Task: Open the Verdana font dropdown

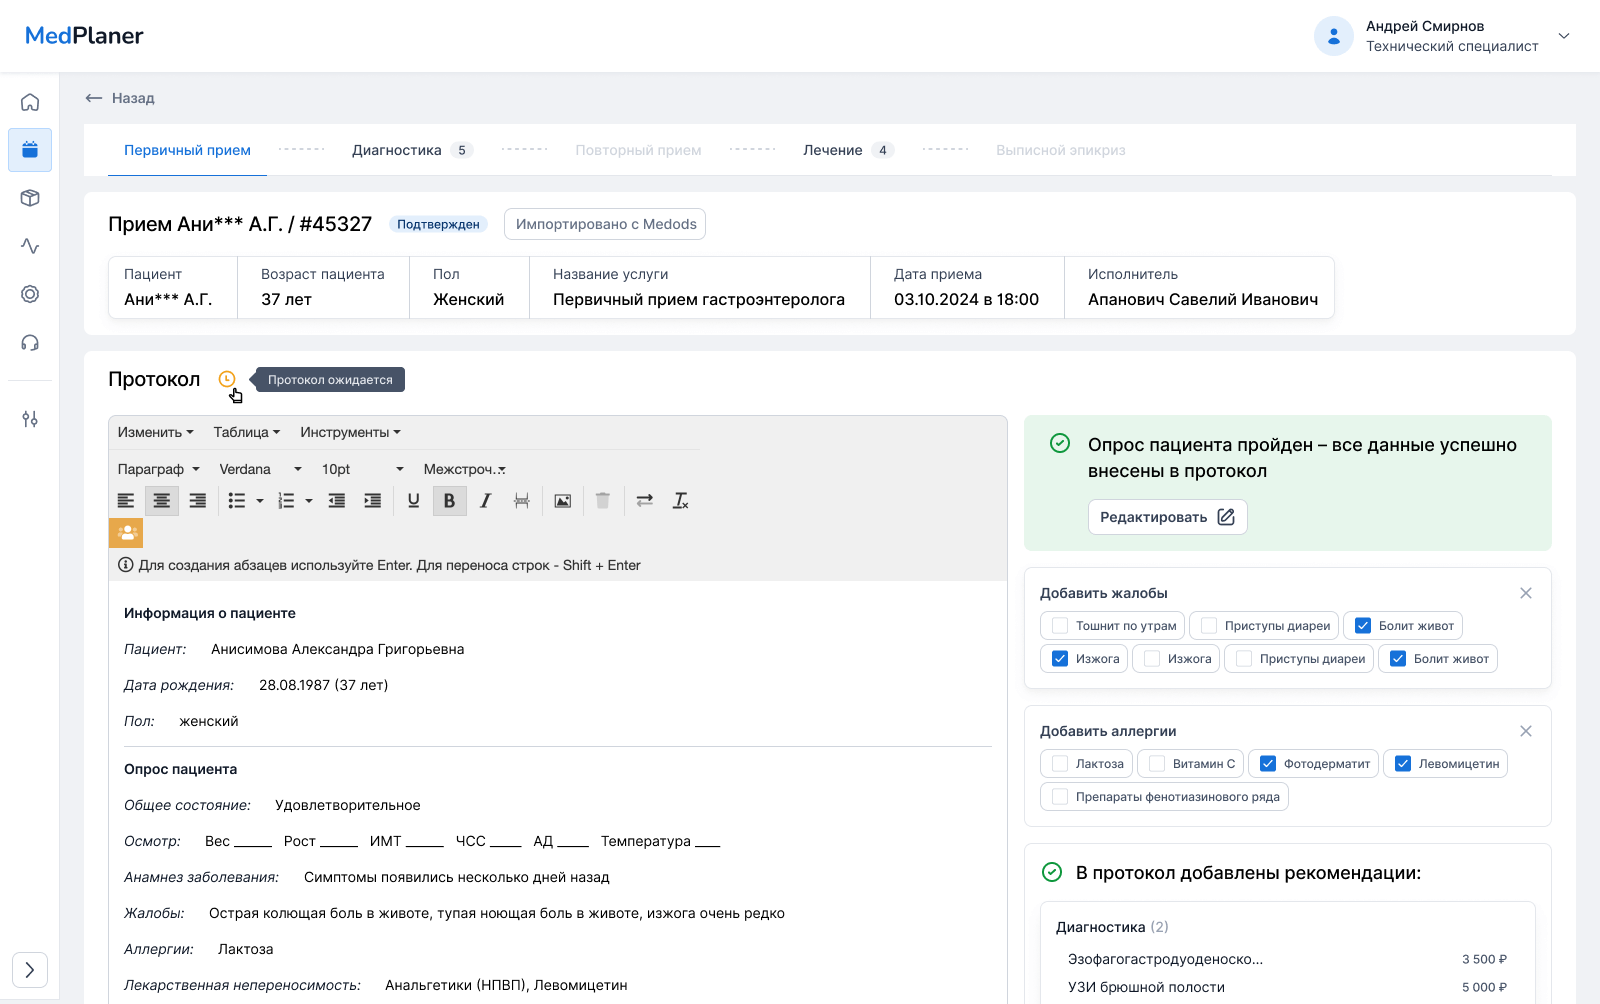Action: pos(258,468)
